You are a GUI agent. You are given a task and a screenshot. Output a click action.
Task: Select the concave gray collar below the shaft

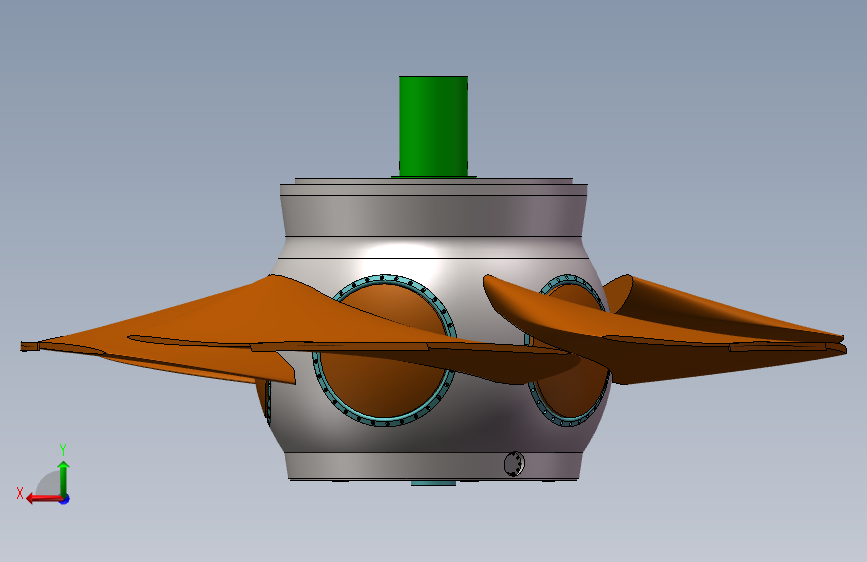pyautogui.click(x=434, y=216)
